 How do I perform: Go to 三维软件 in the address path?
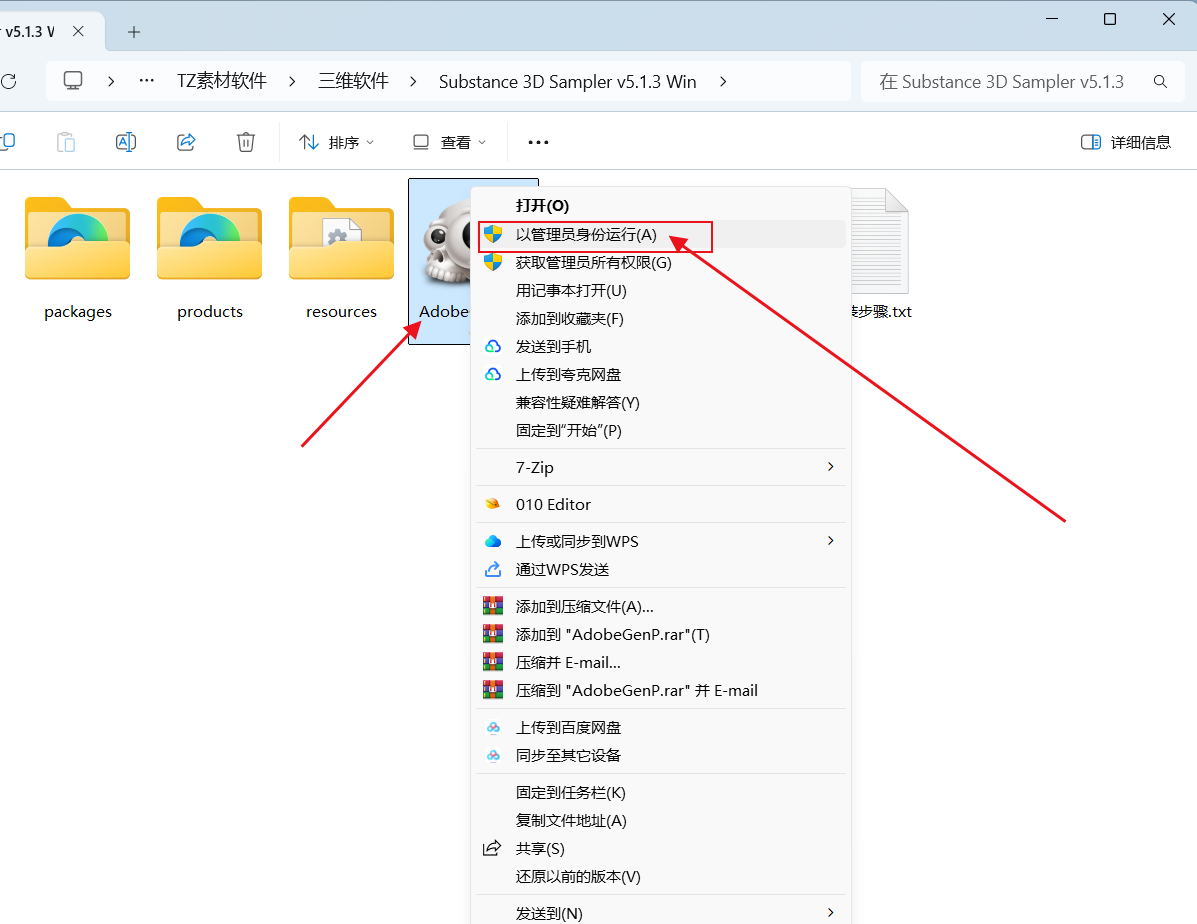coord(353,81)
